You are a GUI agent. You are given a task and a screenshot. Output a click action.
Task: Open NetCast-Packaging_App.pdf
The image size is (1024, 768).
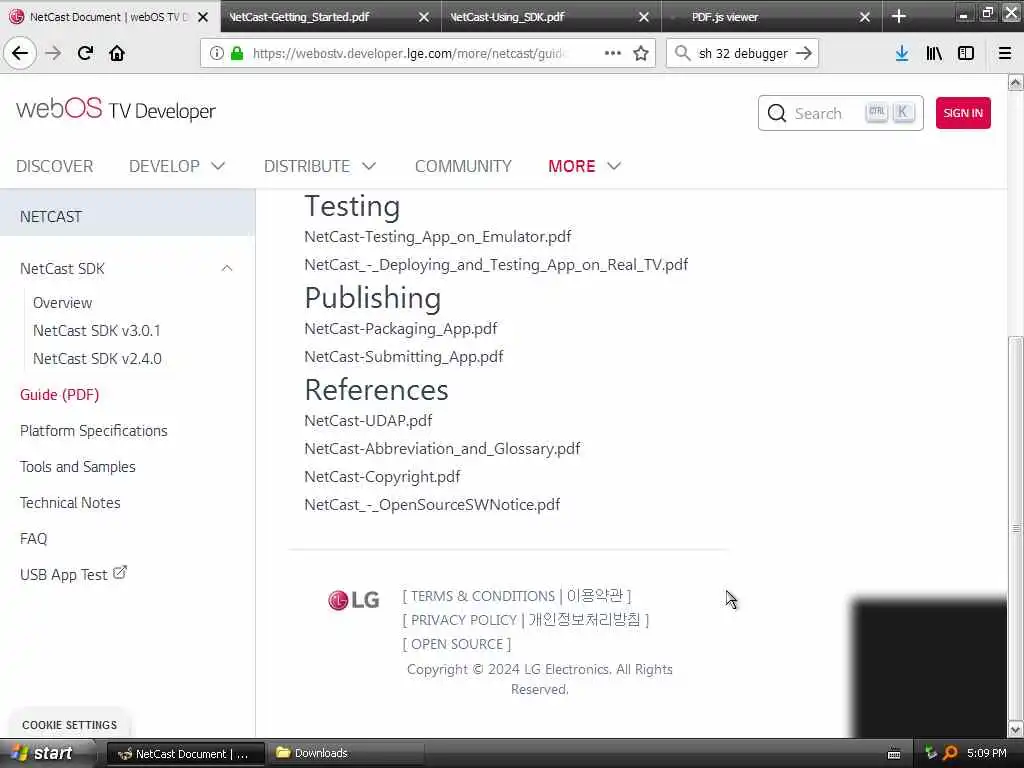click(x=400, y=328)
